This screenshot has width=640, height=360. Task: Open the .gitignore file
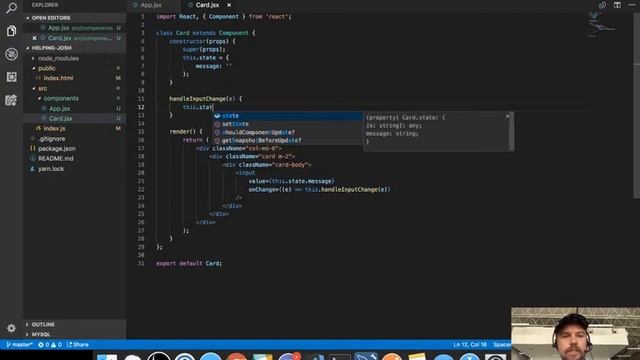click(x=52, y=139)
